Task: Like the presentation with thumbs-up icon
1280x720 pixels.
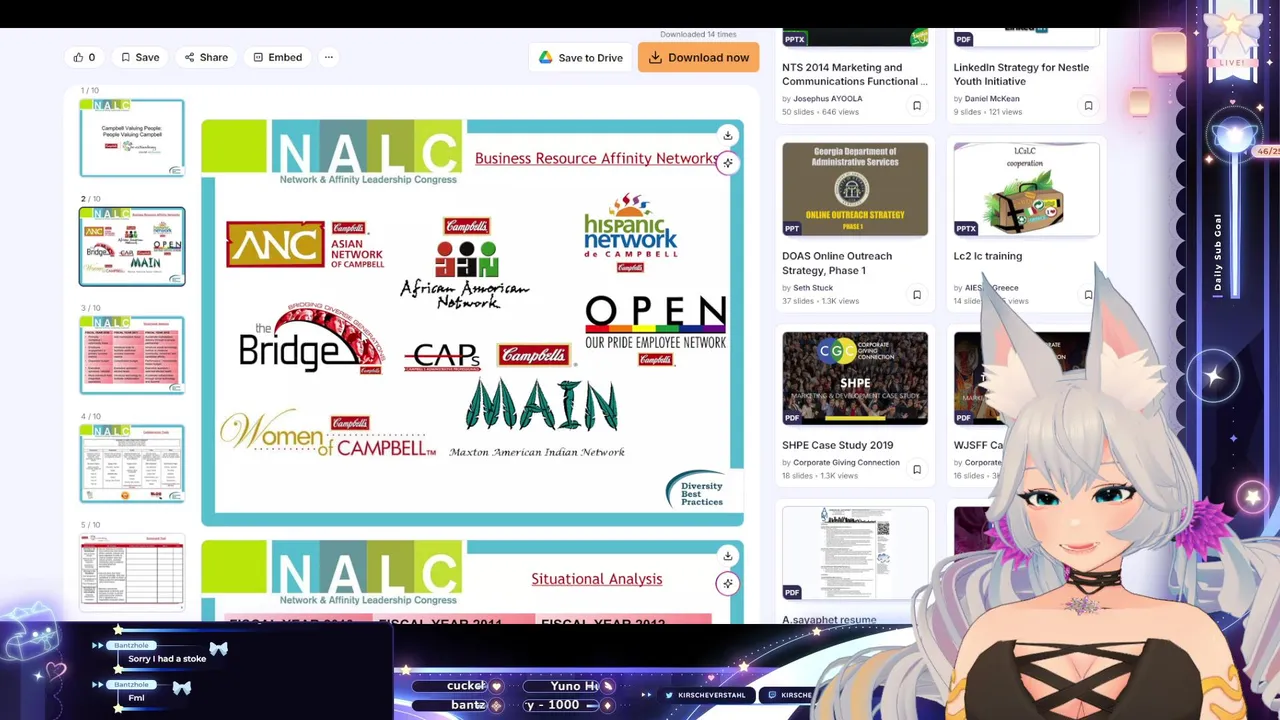Action: (x=84, y=57)
